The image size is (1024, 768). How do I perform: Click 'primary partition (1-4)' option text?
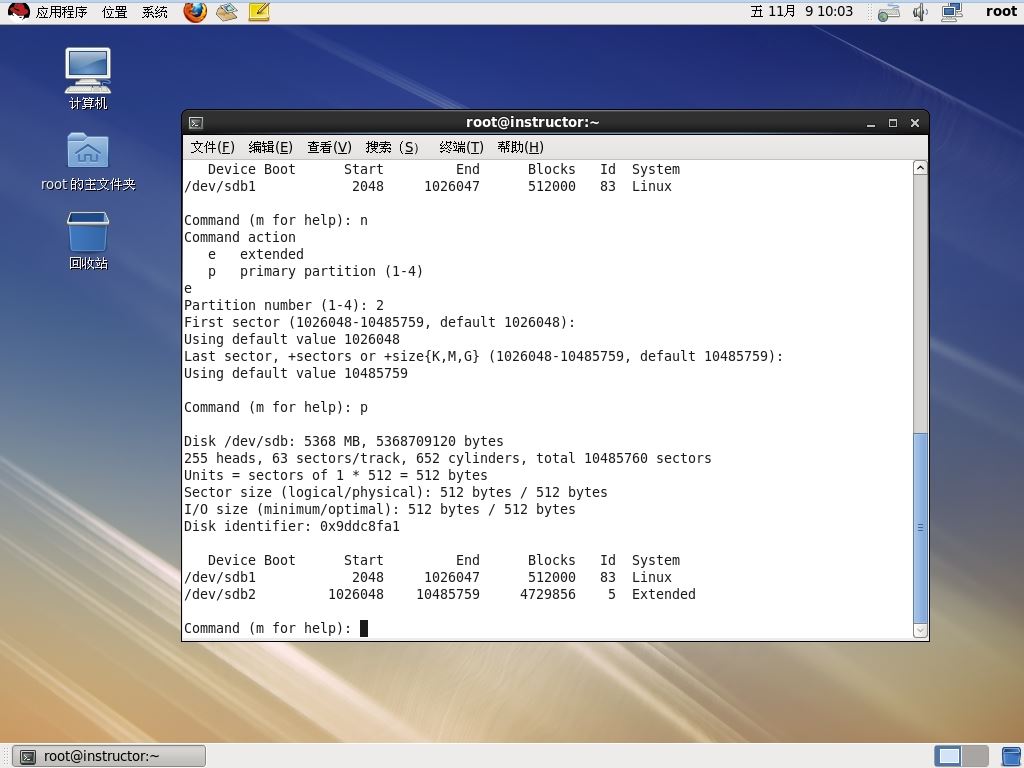click(331, 272)
